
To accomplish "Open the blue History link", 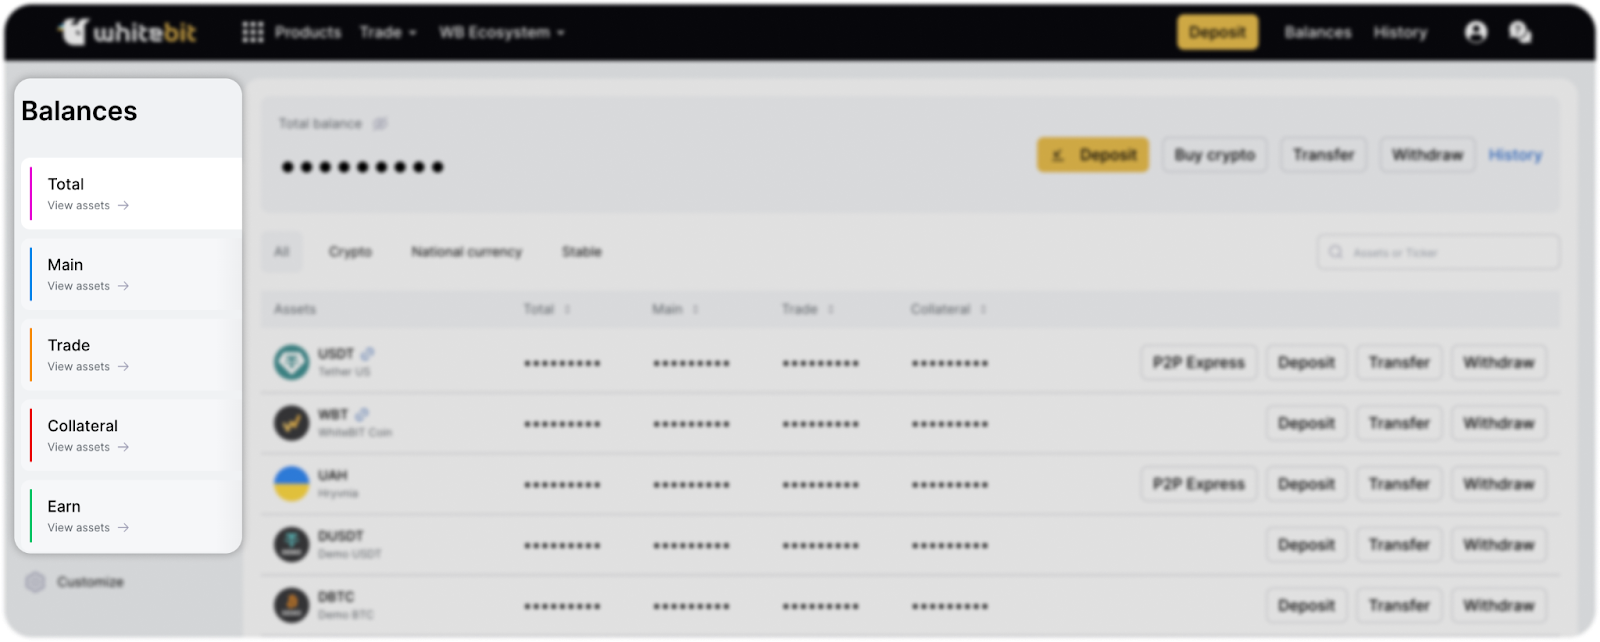I will click(x=1514, y=155).
